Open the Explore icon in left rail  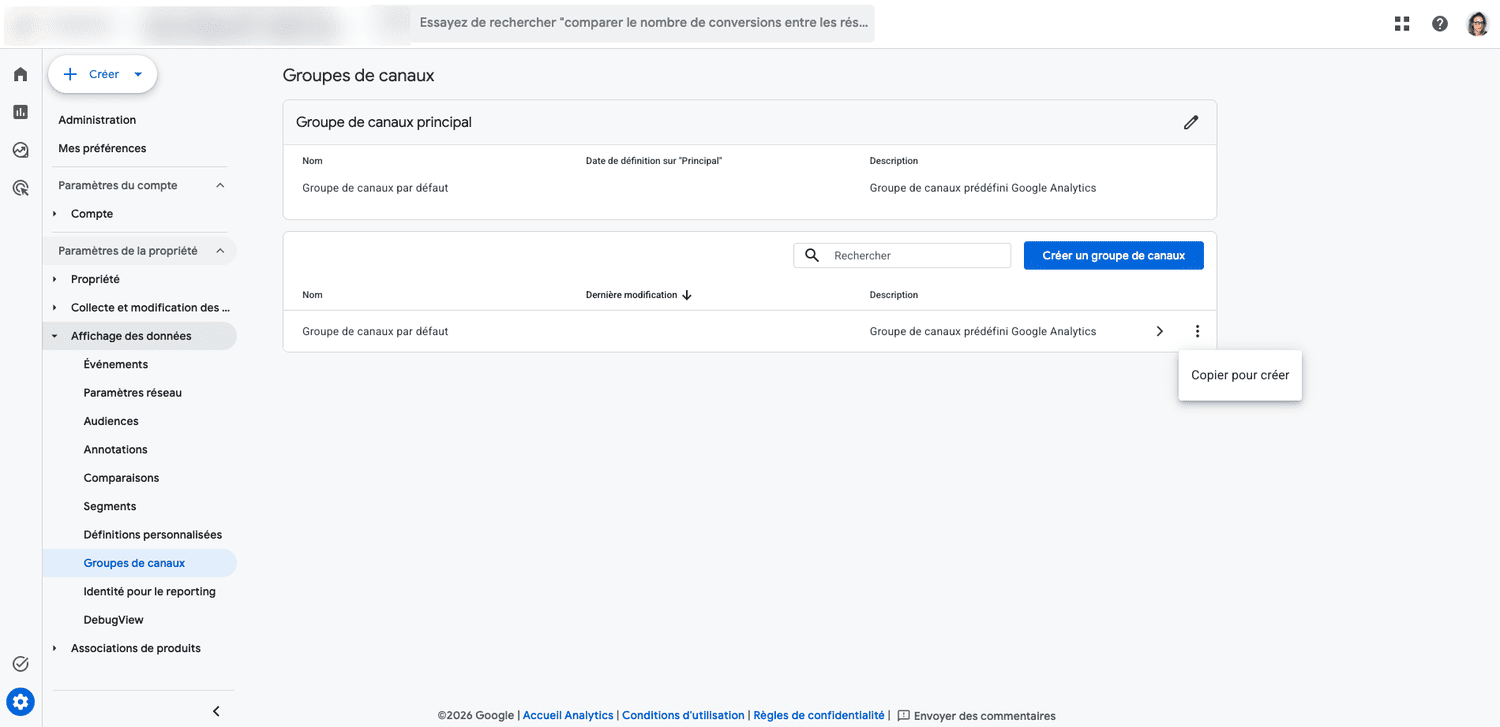tap(20, 150)
